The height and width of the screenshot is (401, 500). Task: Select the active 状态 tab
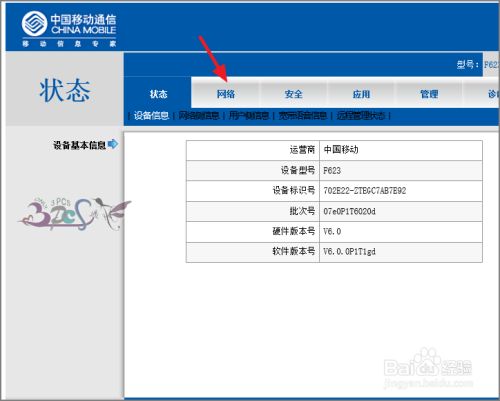click(158, 94)
